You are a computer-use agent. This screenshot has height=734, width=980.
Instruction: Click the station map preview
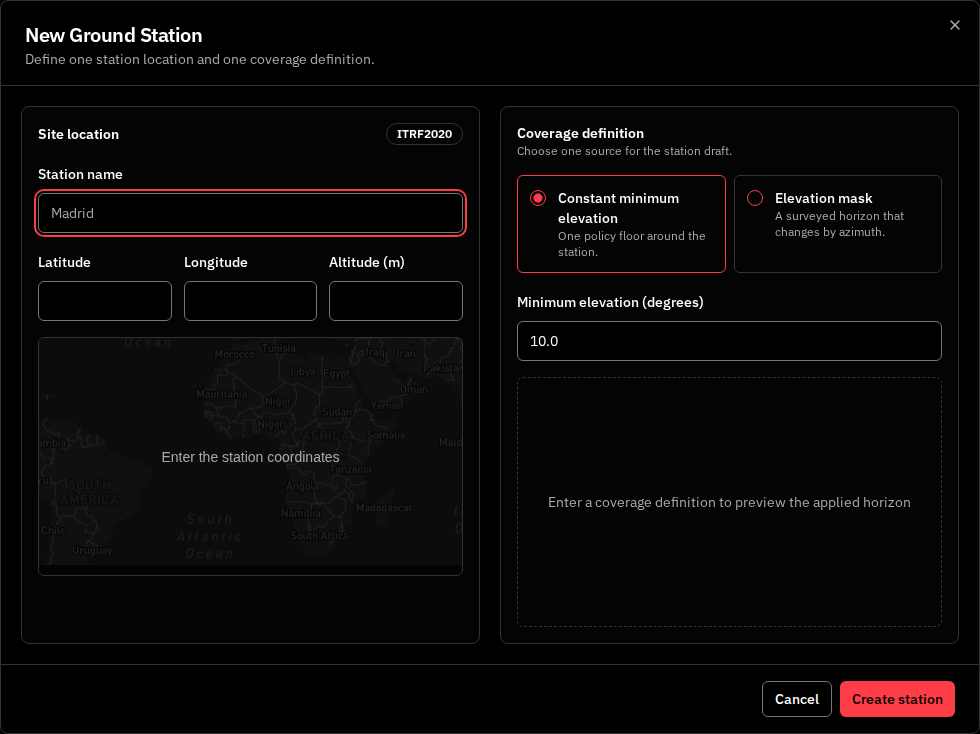[250, 456]
